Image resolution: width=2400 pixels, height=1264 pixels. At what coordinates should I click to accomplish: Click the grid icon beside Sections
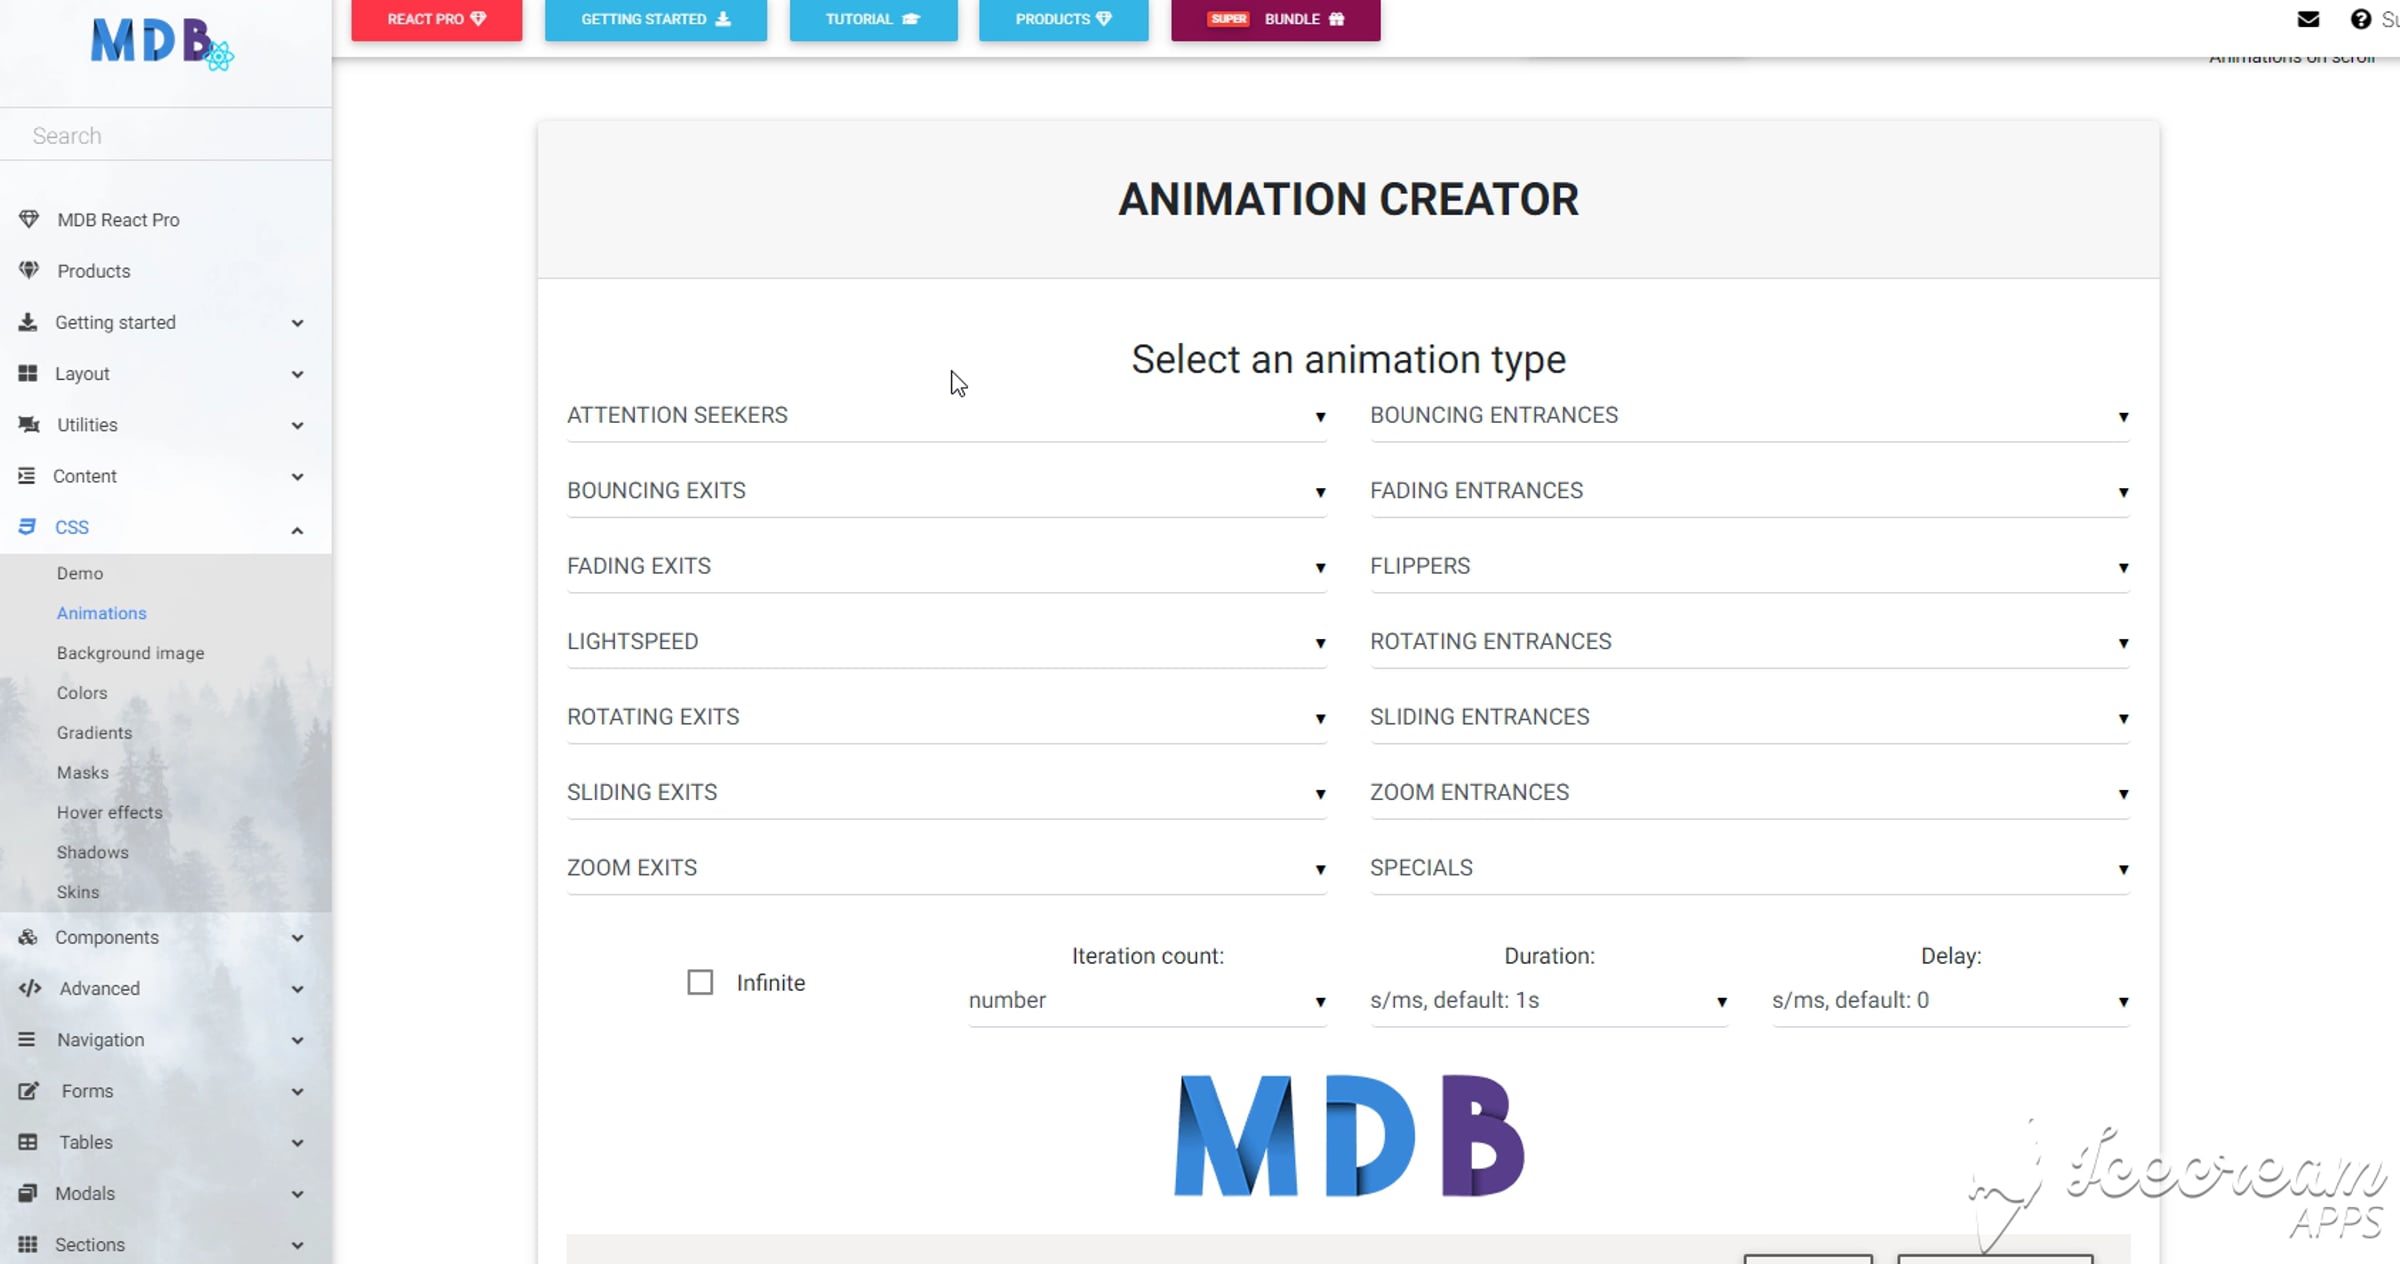[28, 1244]
